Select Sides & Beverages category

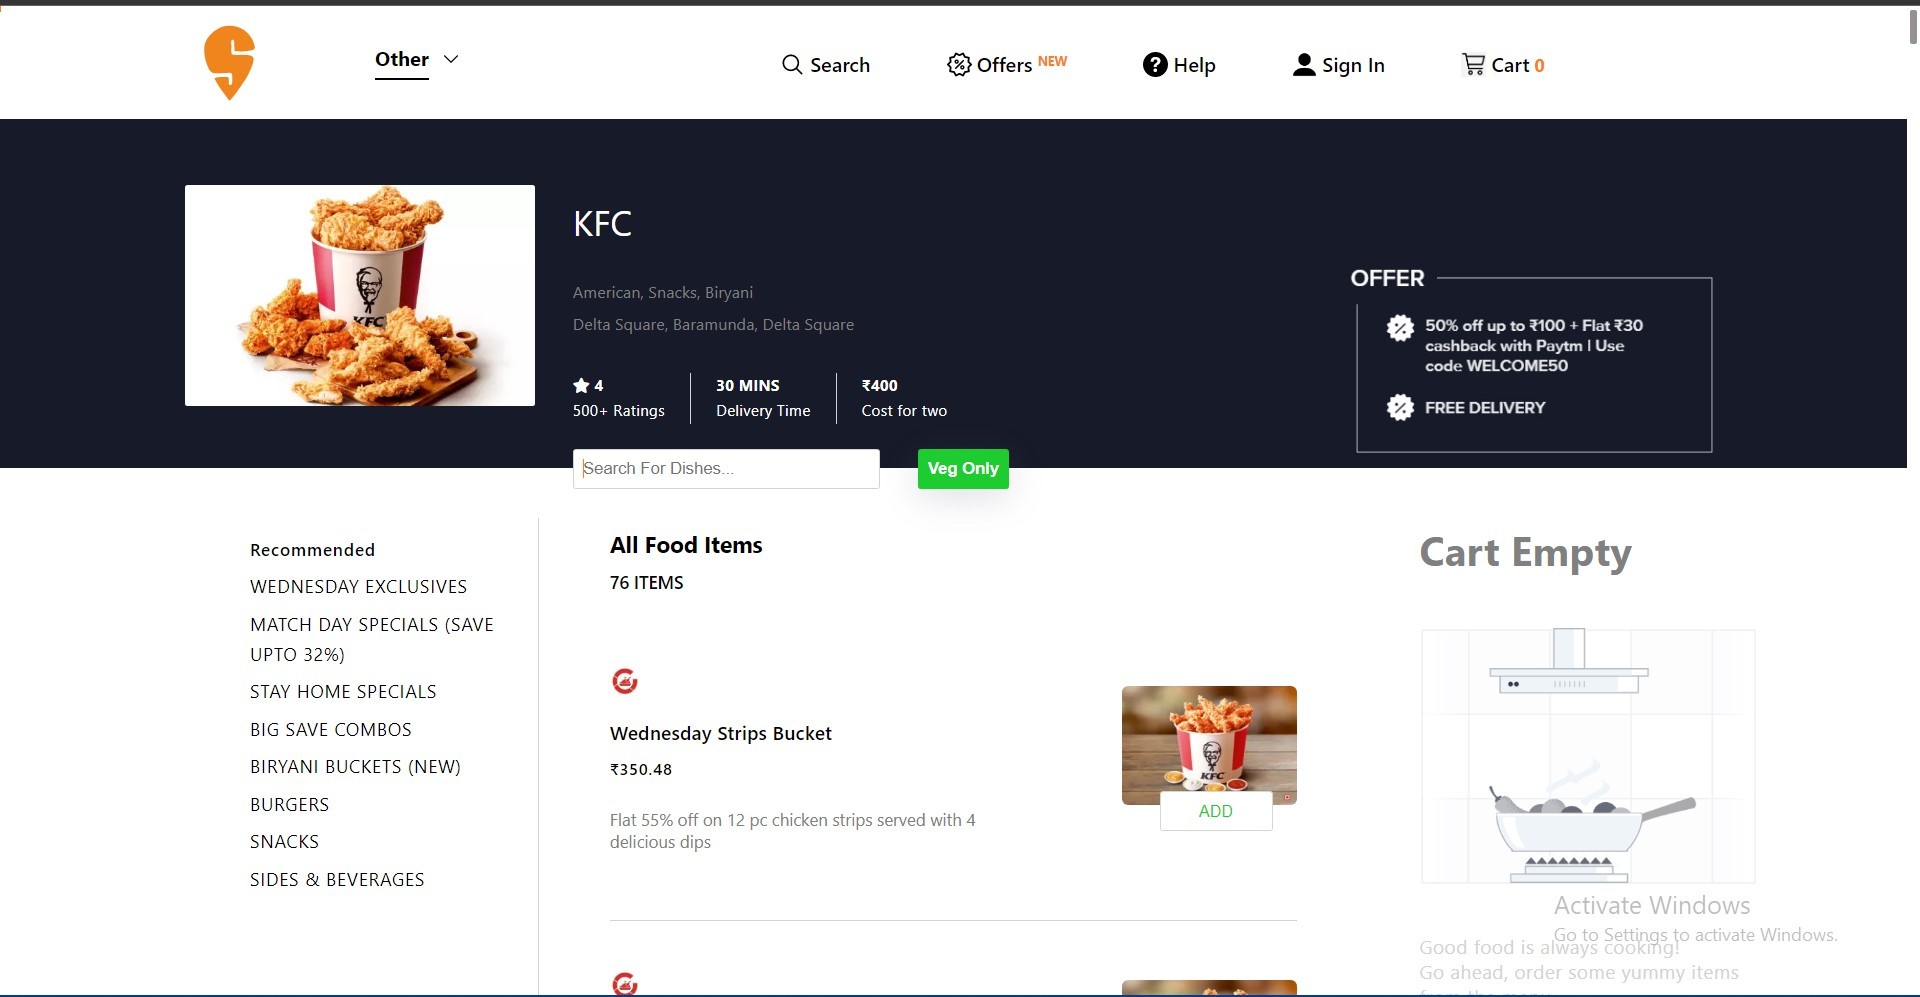[337, 880]
